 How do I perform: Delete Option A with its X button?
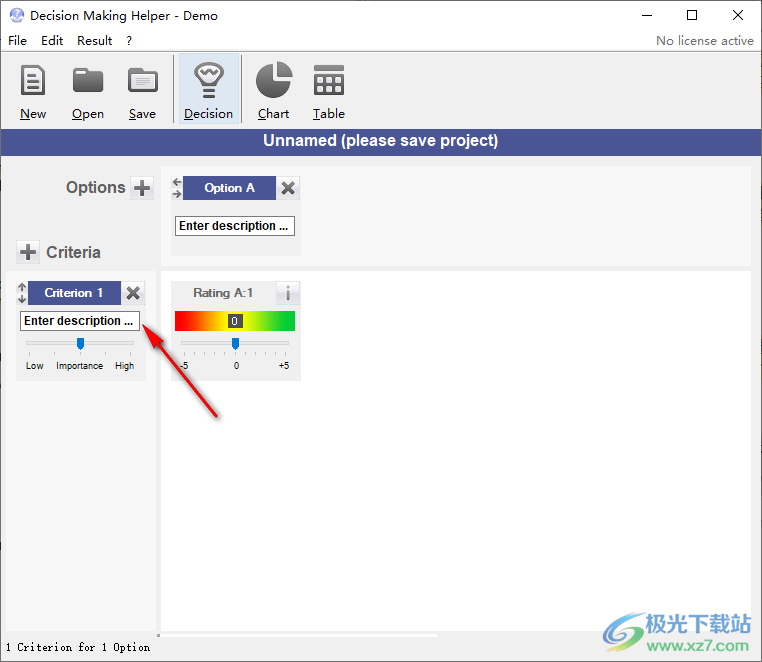[288, 188]
